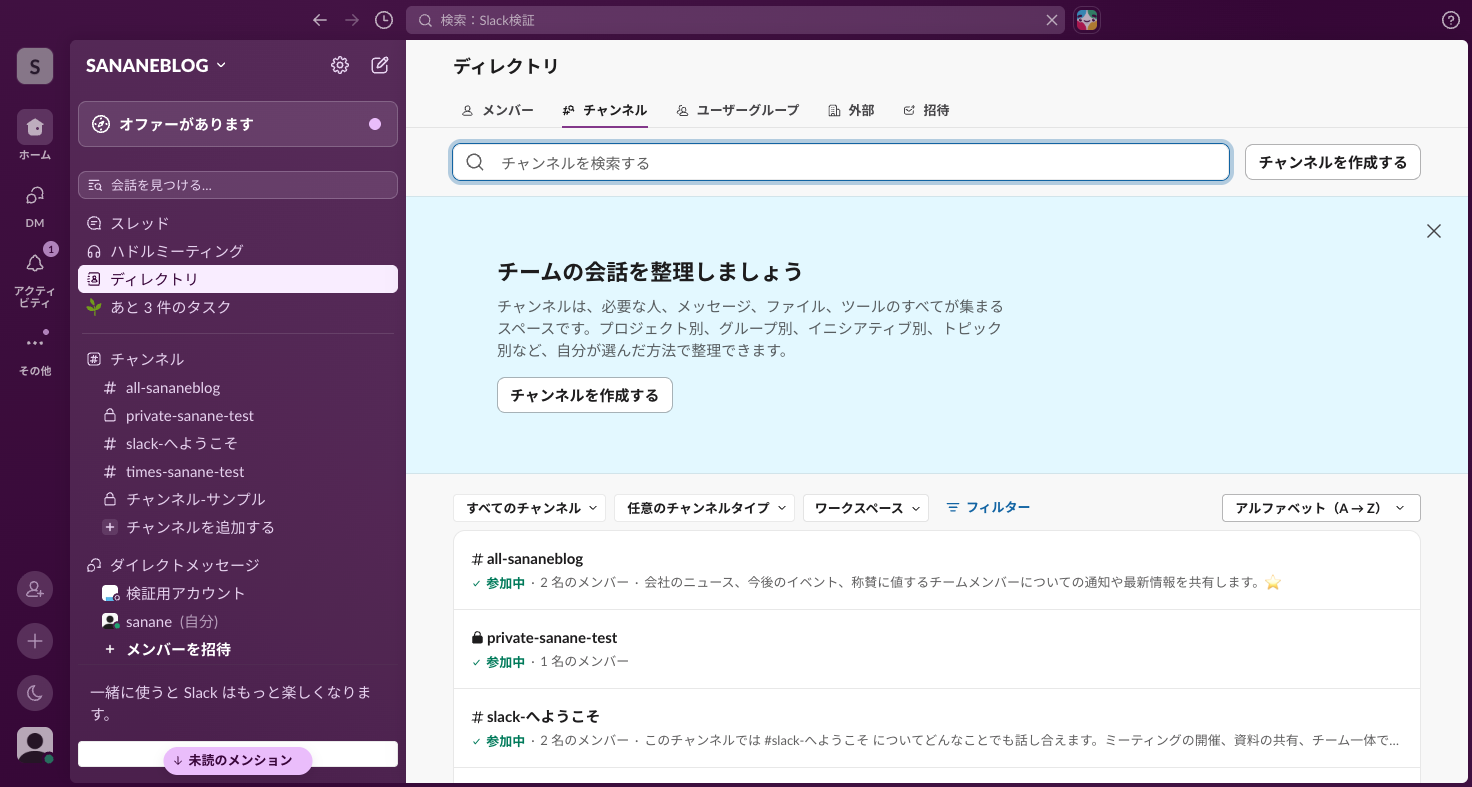Go forward with the right arrow
This screenshot has height=787, width=1472.
(351, 20)
